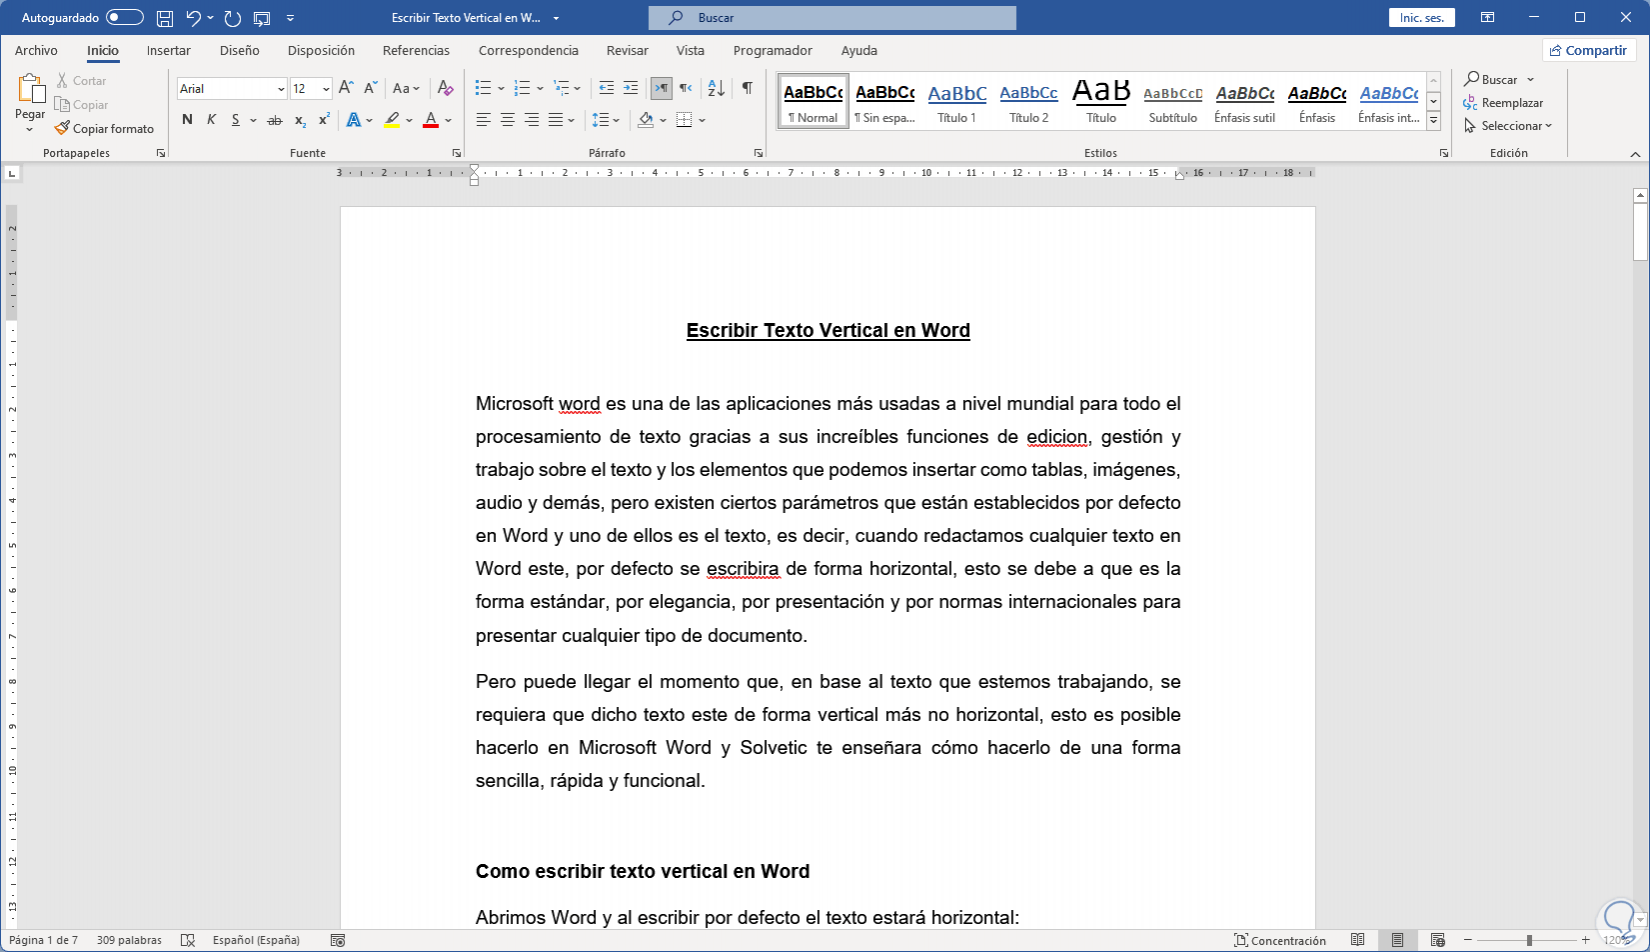Apply the red font color
1650x952 pixels.
[431, 120]
